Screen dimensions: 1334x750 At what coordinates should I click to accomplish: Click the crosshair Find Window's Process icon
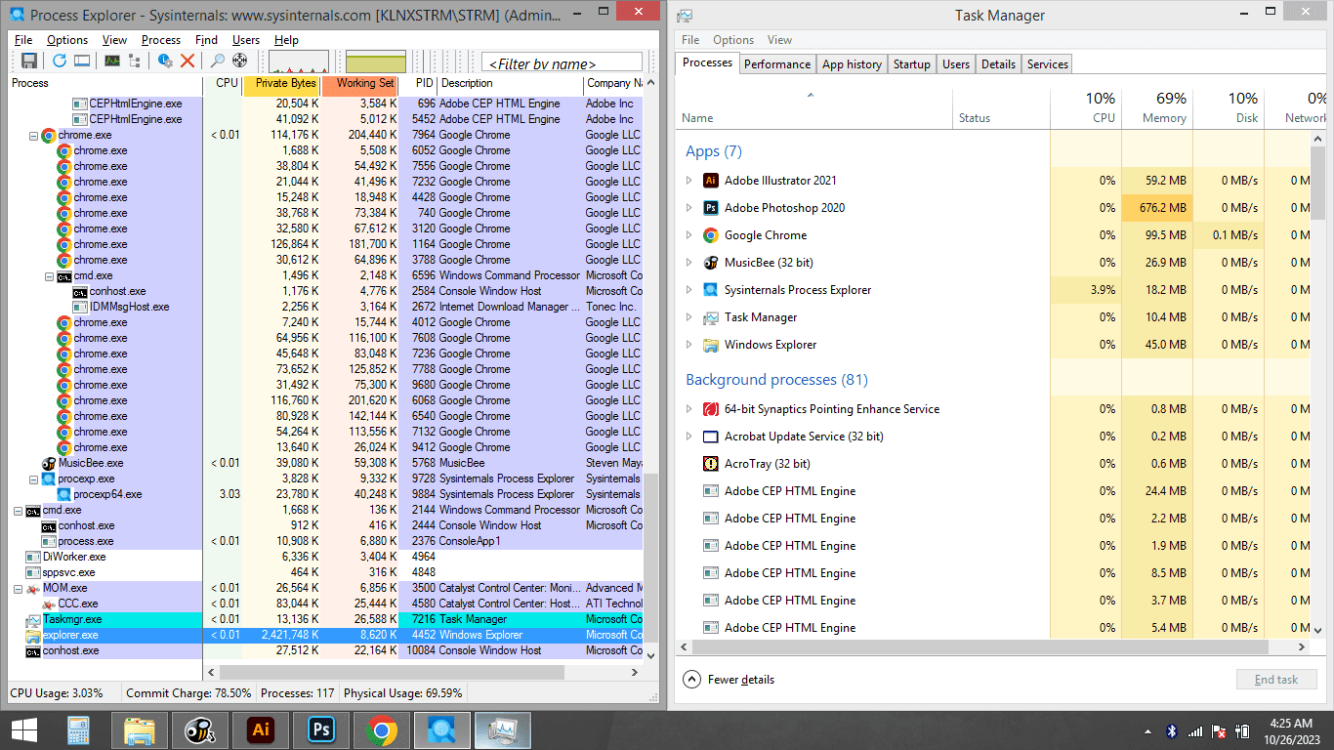click(x=240, y=61)
